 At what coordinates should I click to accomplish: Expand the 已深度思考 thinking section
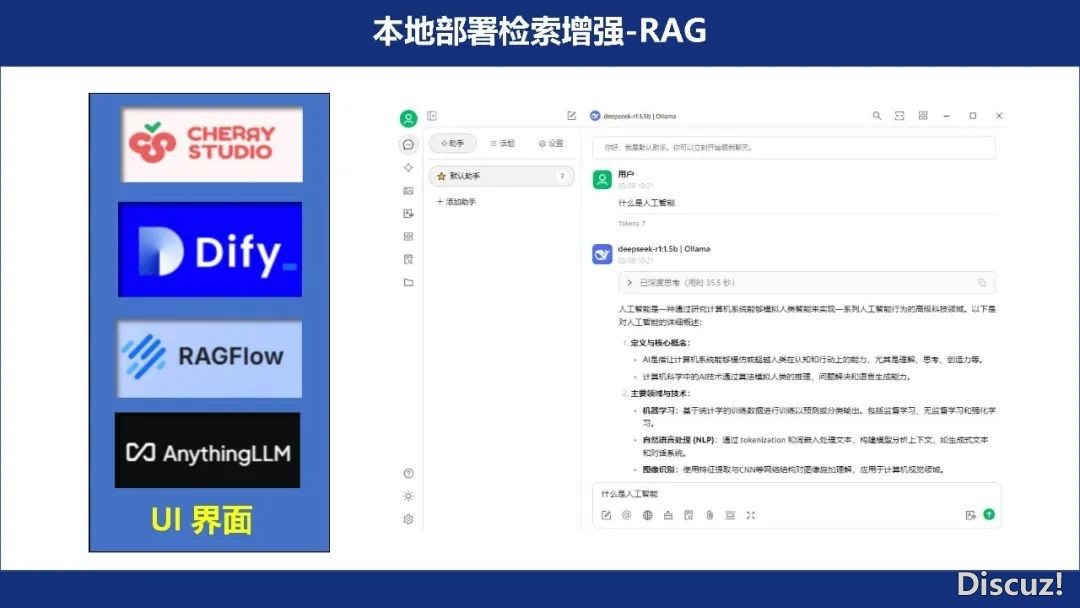tap(807, 282)
